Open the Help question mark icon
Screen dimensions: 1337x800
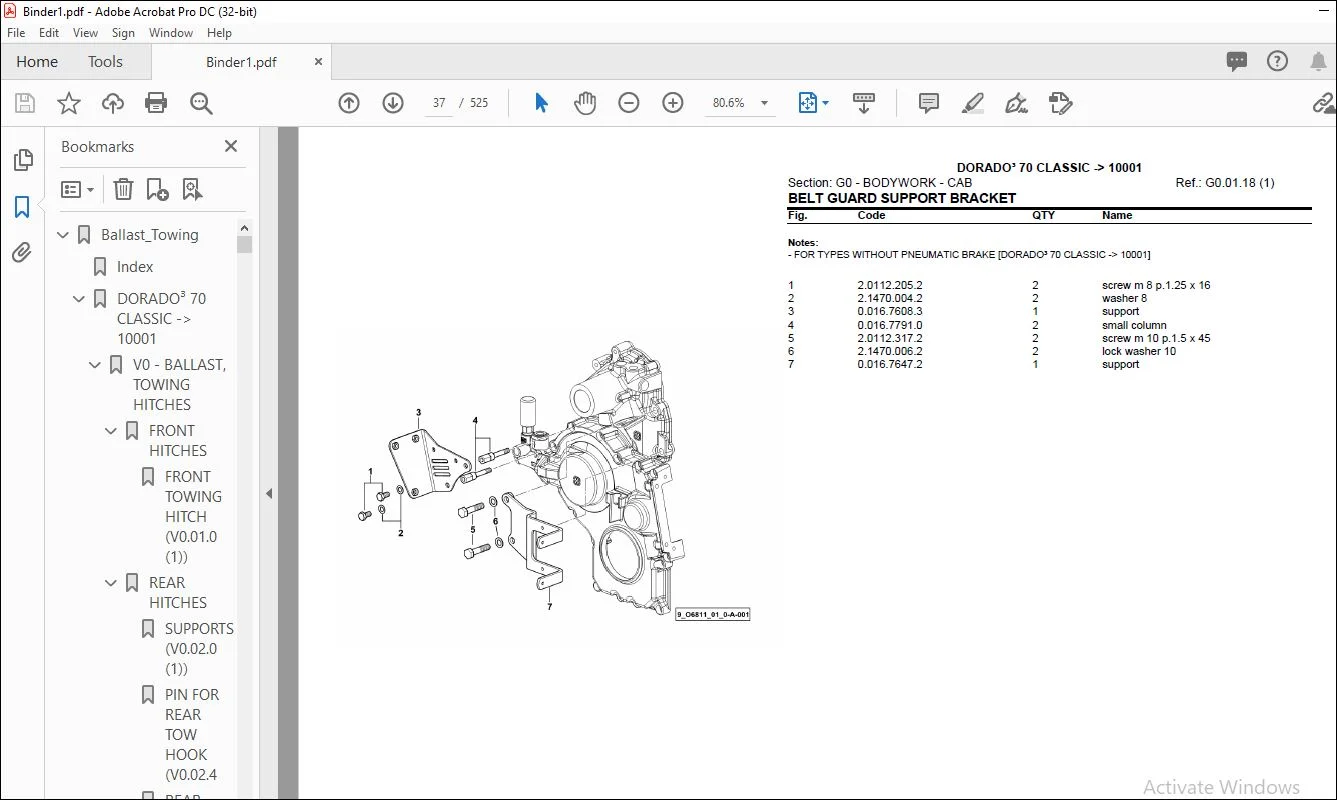point(1277,61)
